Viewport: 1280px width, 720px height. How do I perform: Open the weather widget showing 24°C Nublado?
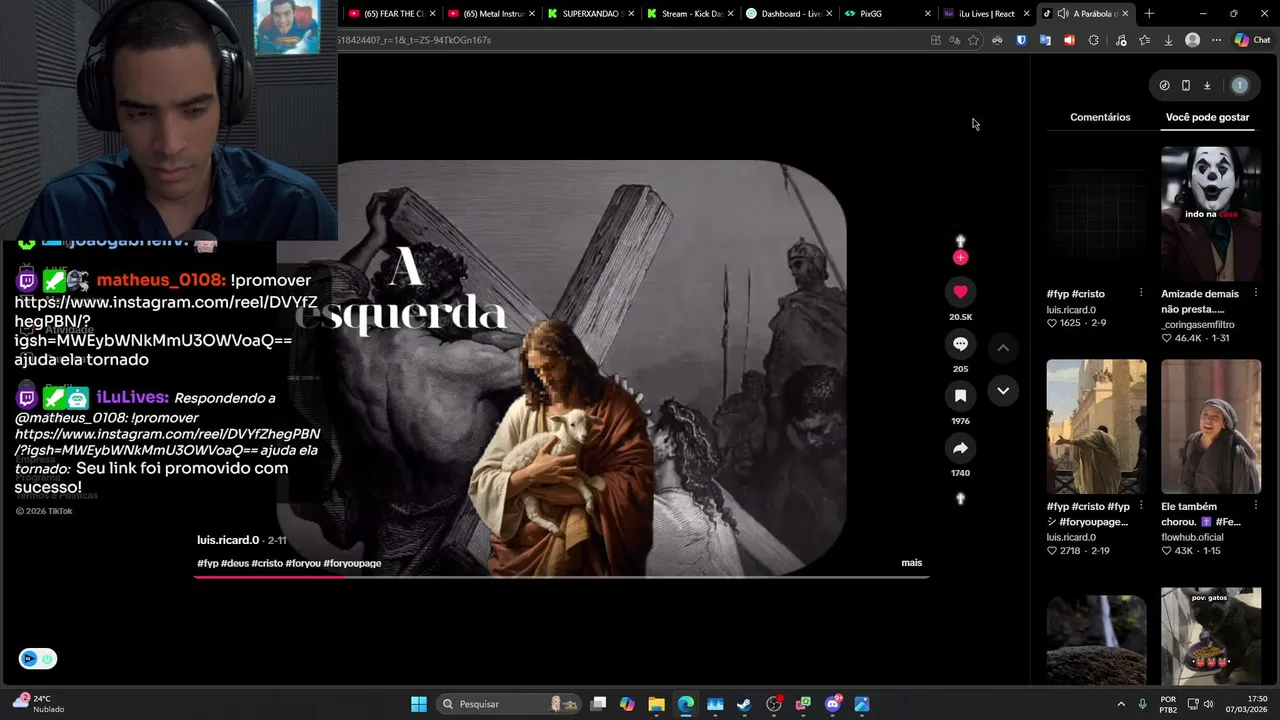click(38, 704)
